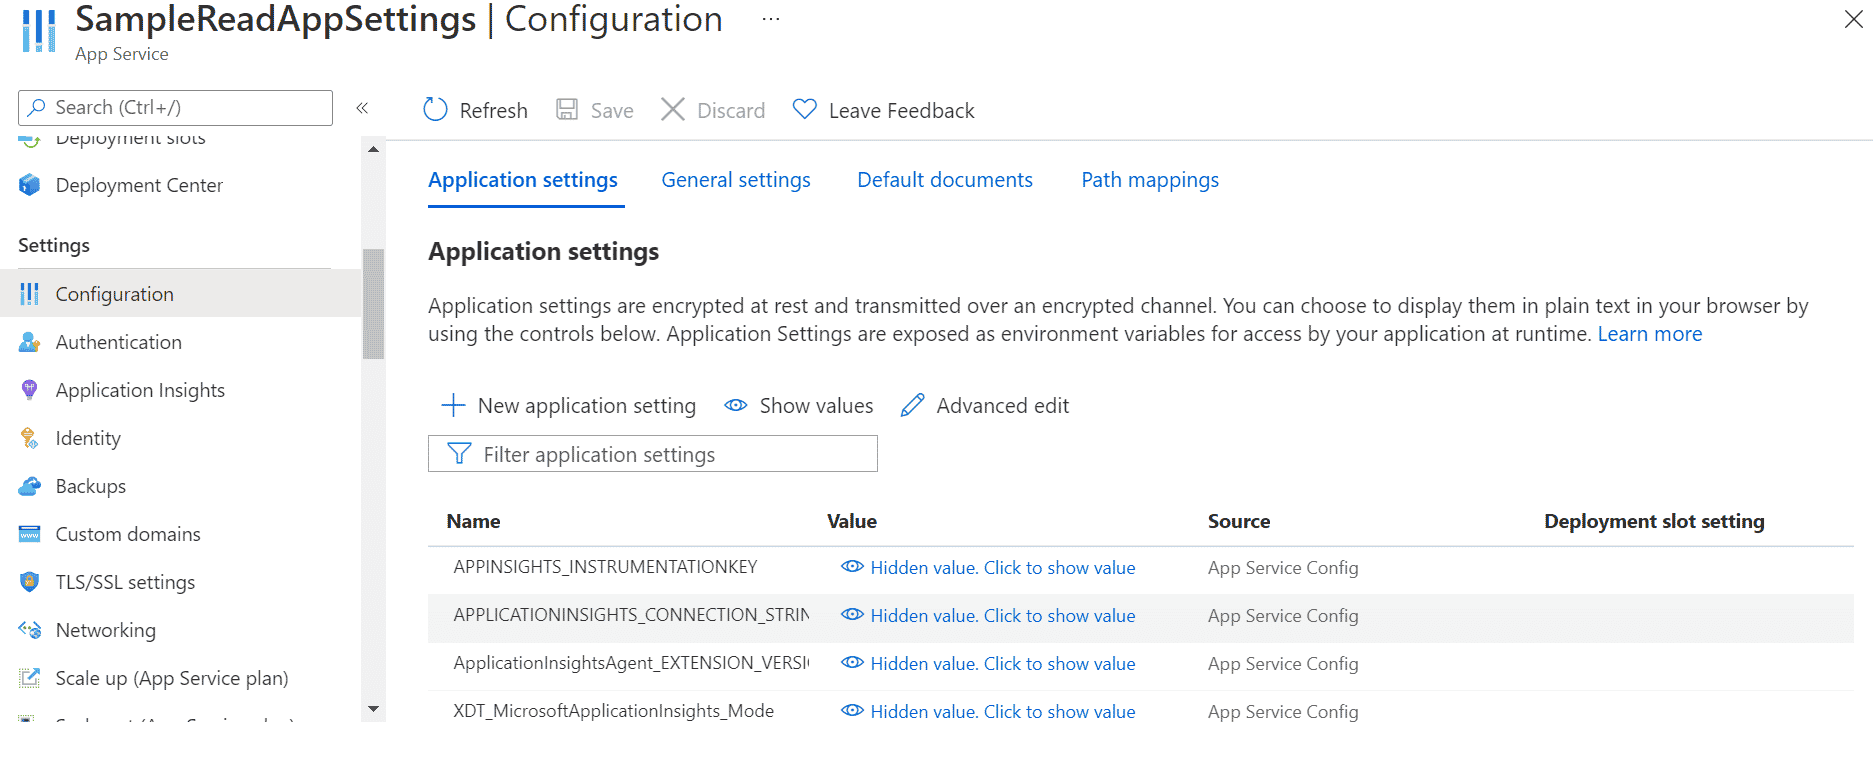
Task: Open Custom domains in sidebar
Action: tap(128, 534)
